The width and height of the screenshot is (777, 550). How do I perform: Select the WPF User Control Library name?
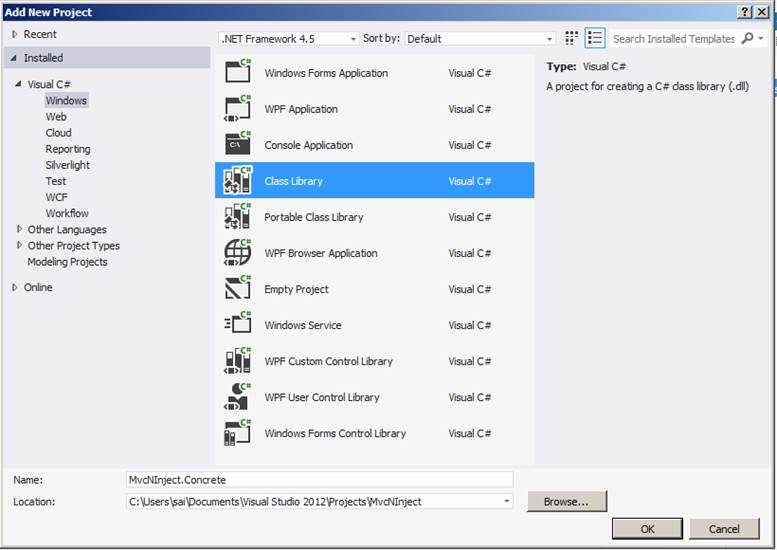pyautogui.click(x=322, y=397)
